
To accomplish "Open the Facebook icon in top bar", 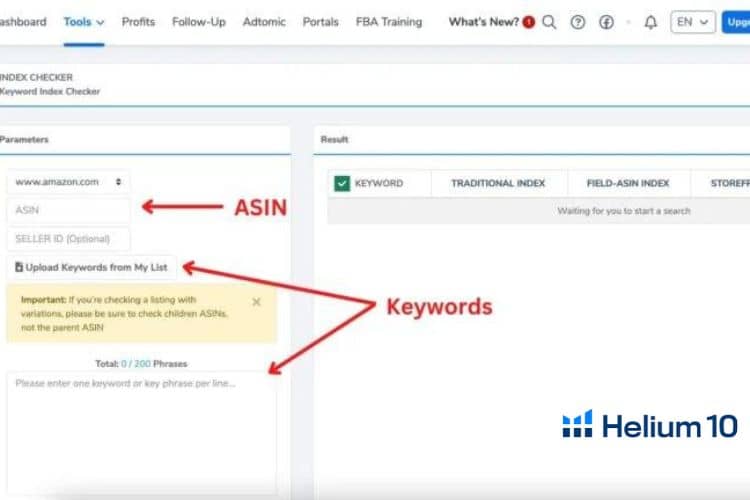I will pos(607,22).
